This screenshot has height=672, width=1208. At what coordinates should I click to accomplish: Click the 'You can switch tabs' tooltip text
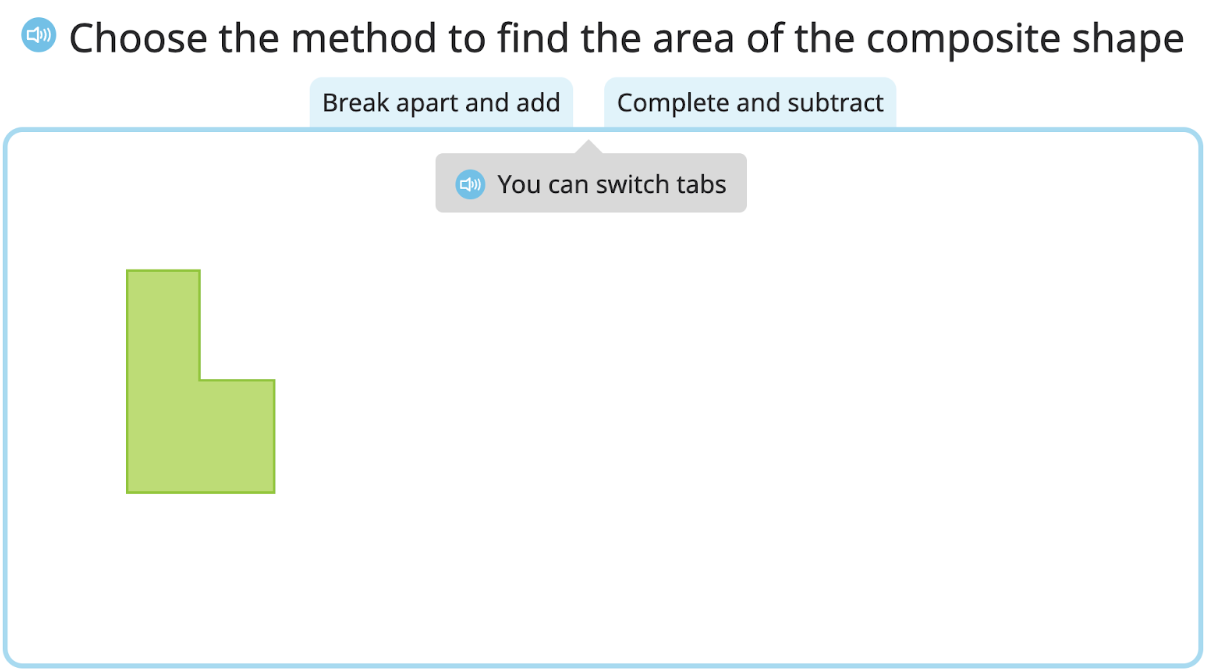coord(611,184)
